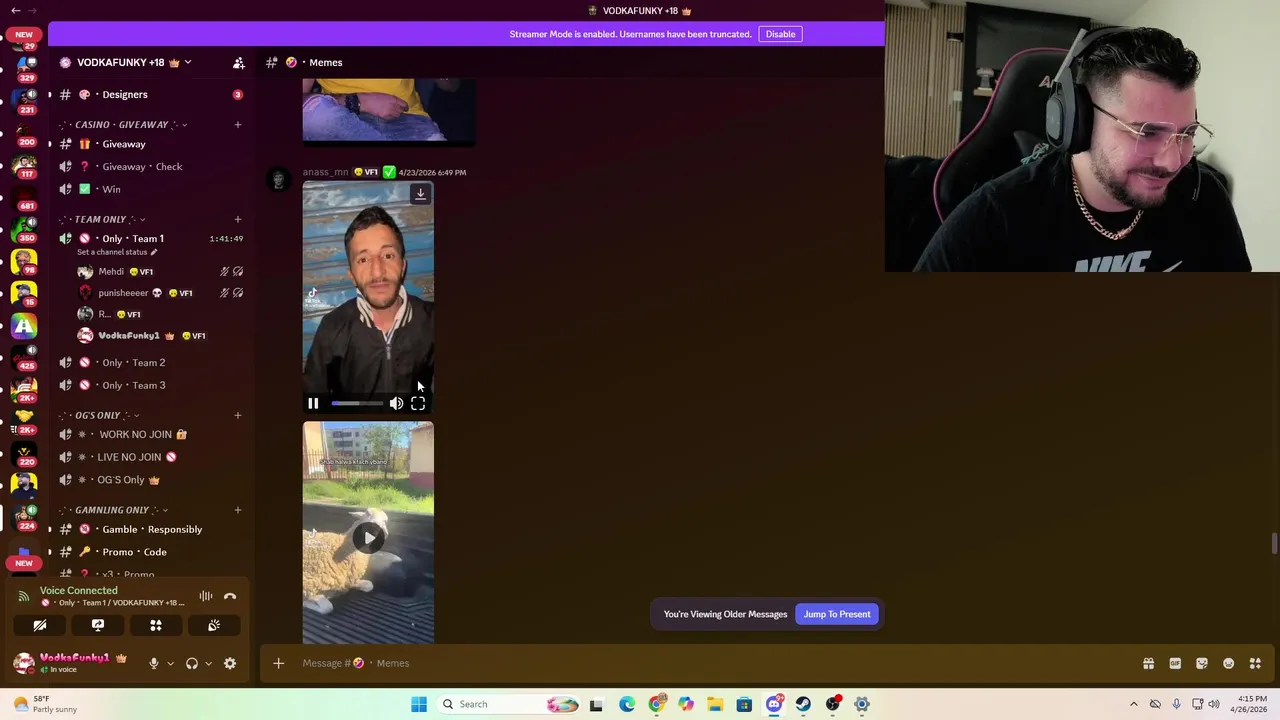Collapse the CASINO GIVEAWAY category
1280x720 pixels.
(x=123, y=125)
